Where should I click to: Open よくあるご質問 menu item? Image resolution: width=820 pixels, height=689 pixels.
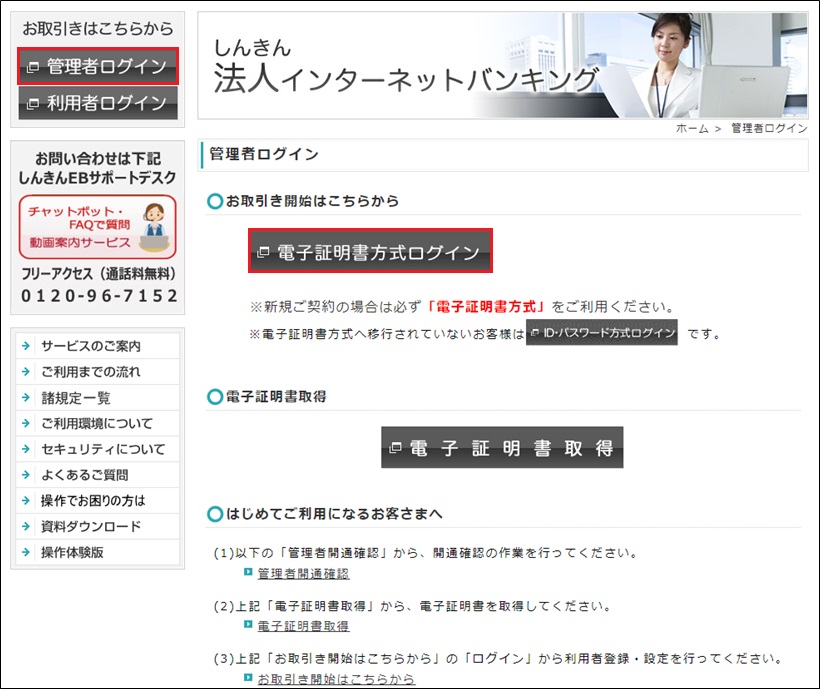(85, 475)
